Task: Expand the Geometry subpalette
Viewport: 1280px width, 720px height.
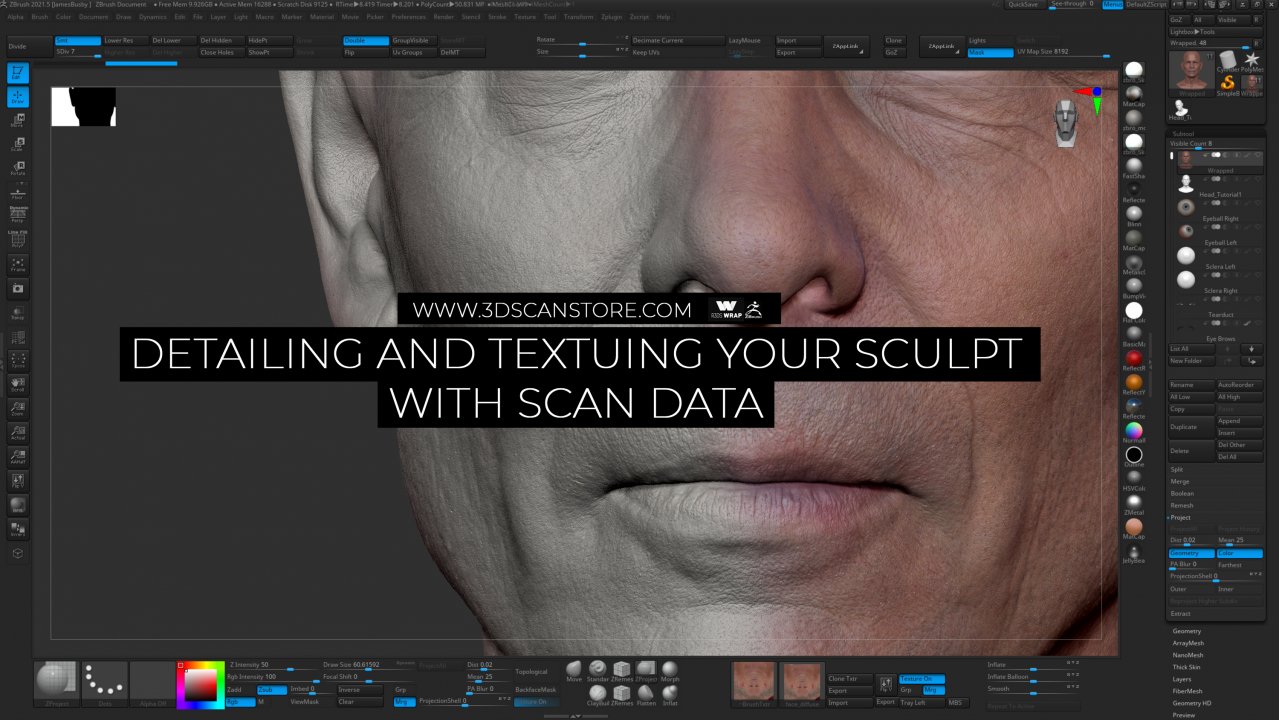Action: (1187, 631)
